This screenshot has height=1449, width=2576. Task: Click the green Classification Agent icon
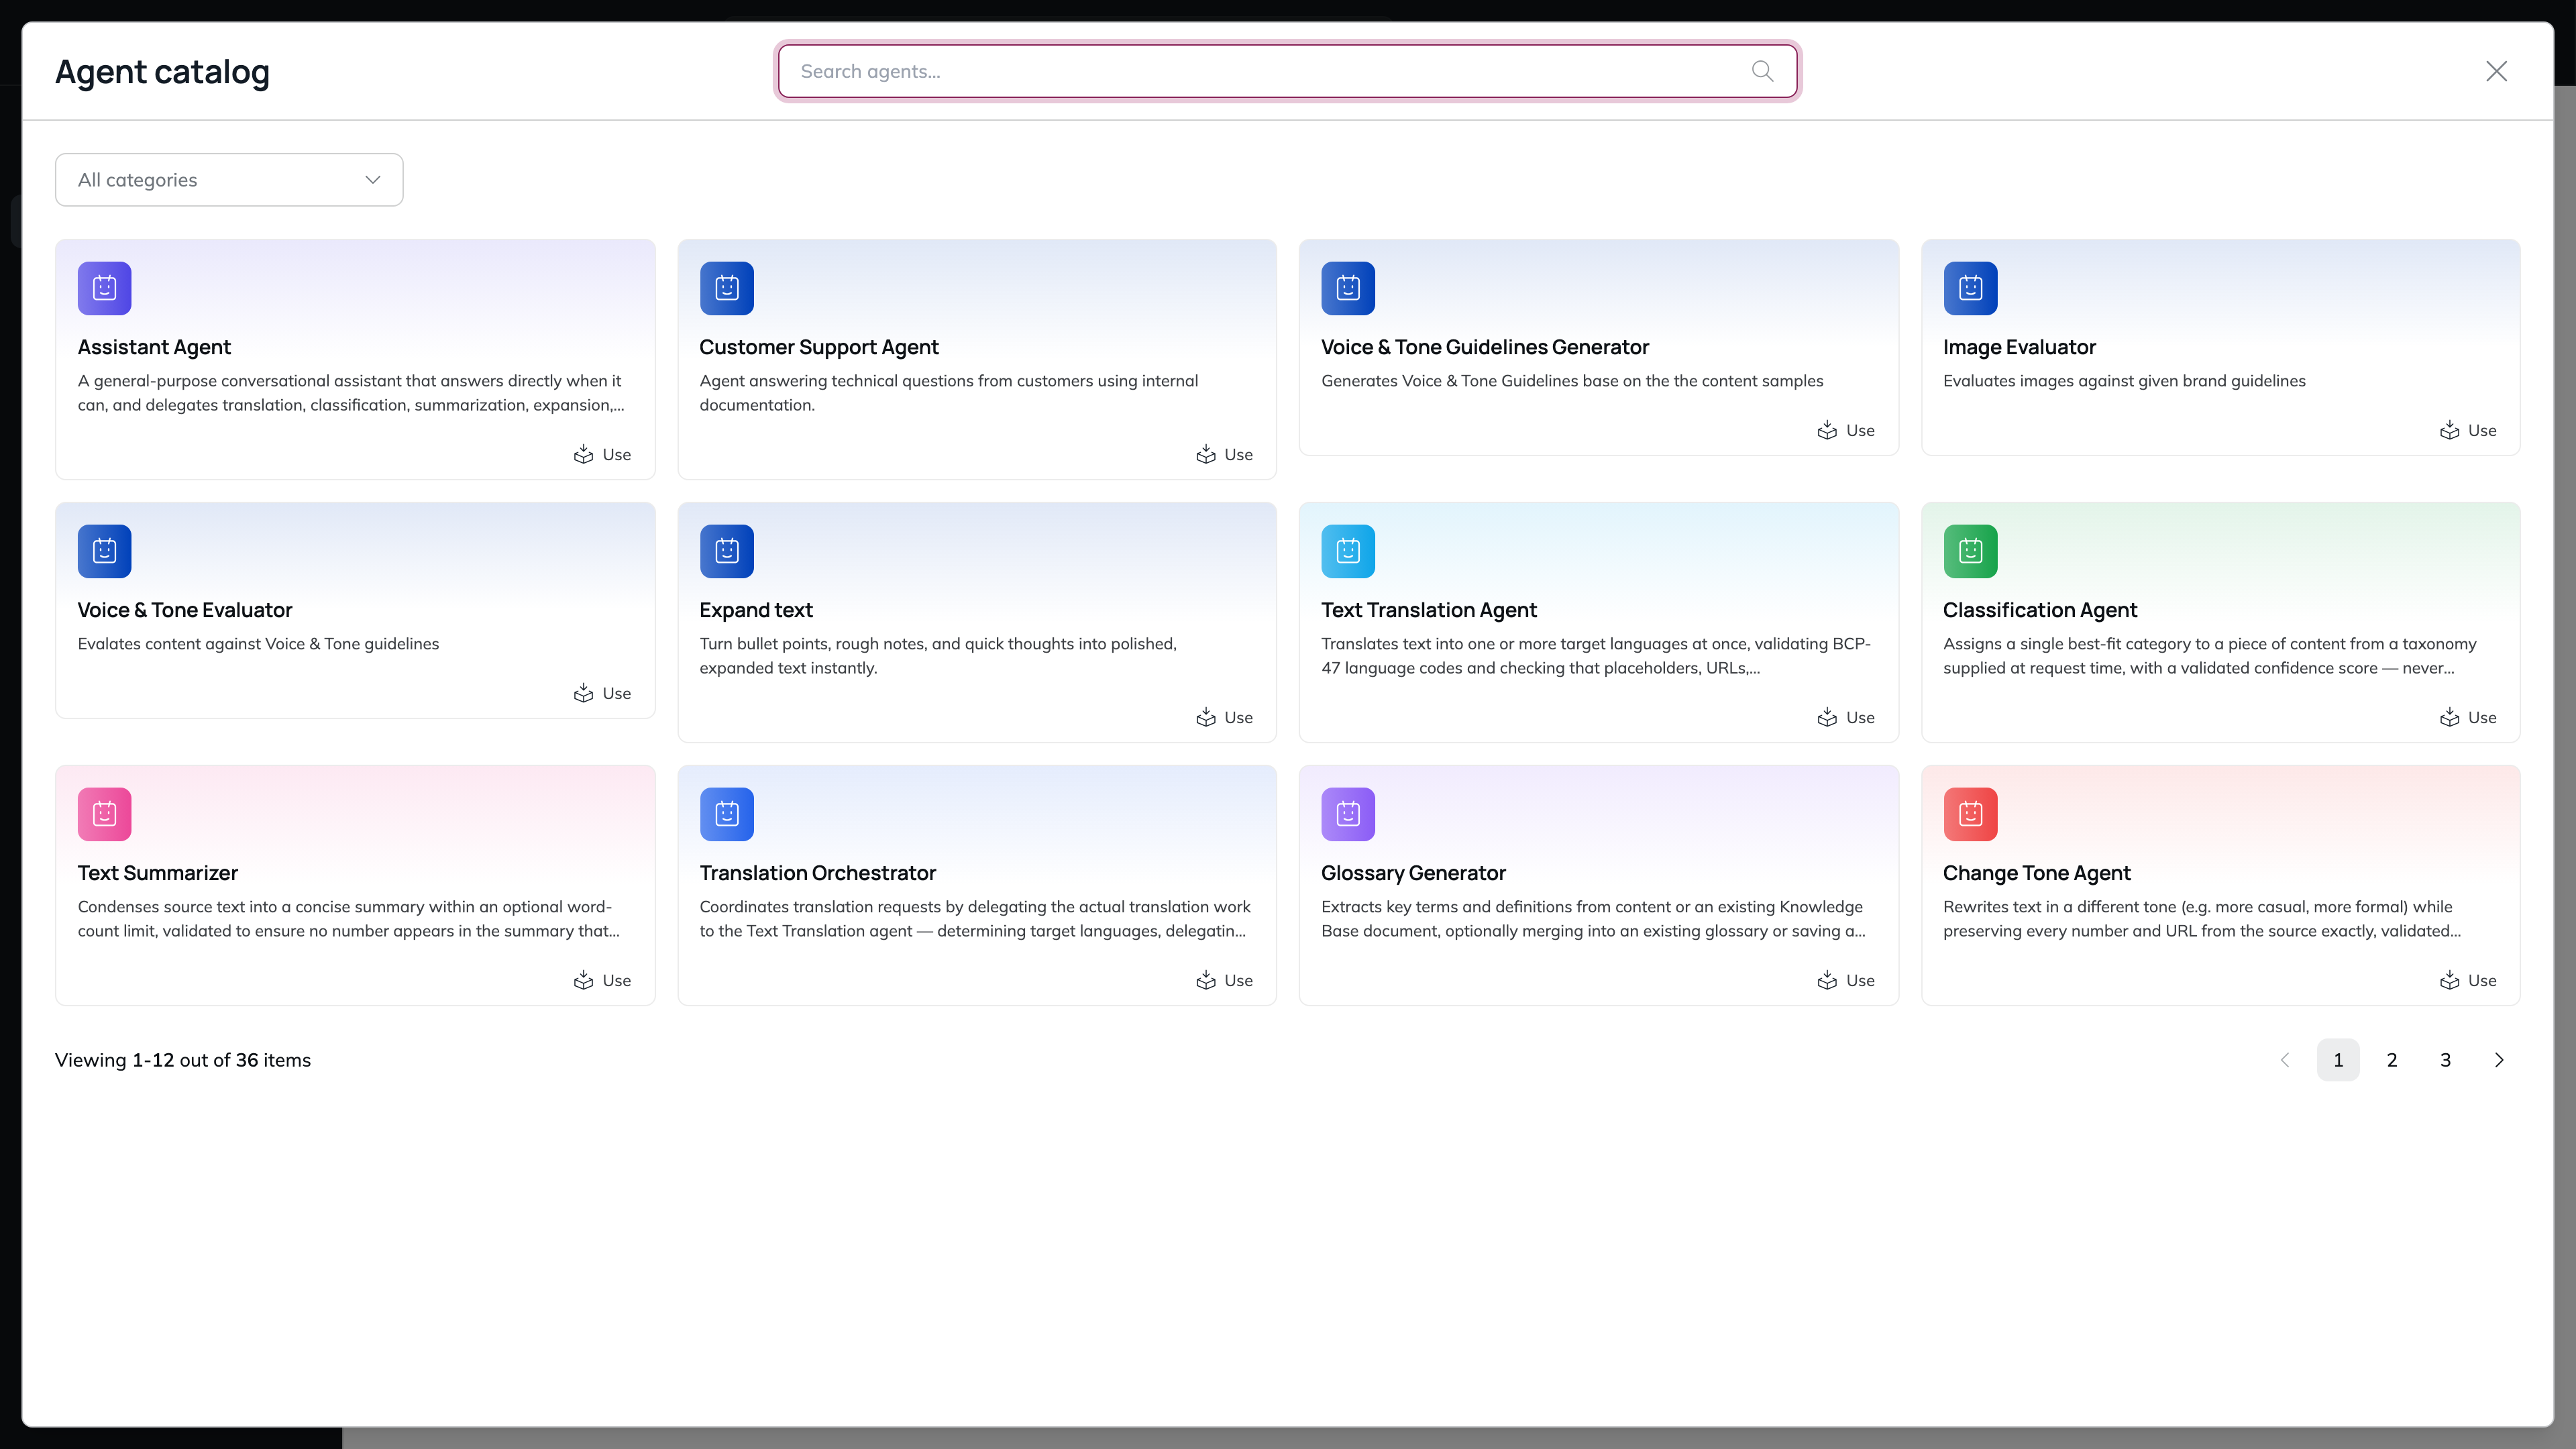(x=1970, y=551)
